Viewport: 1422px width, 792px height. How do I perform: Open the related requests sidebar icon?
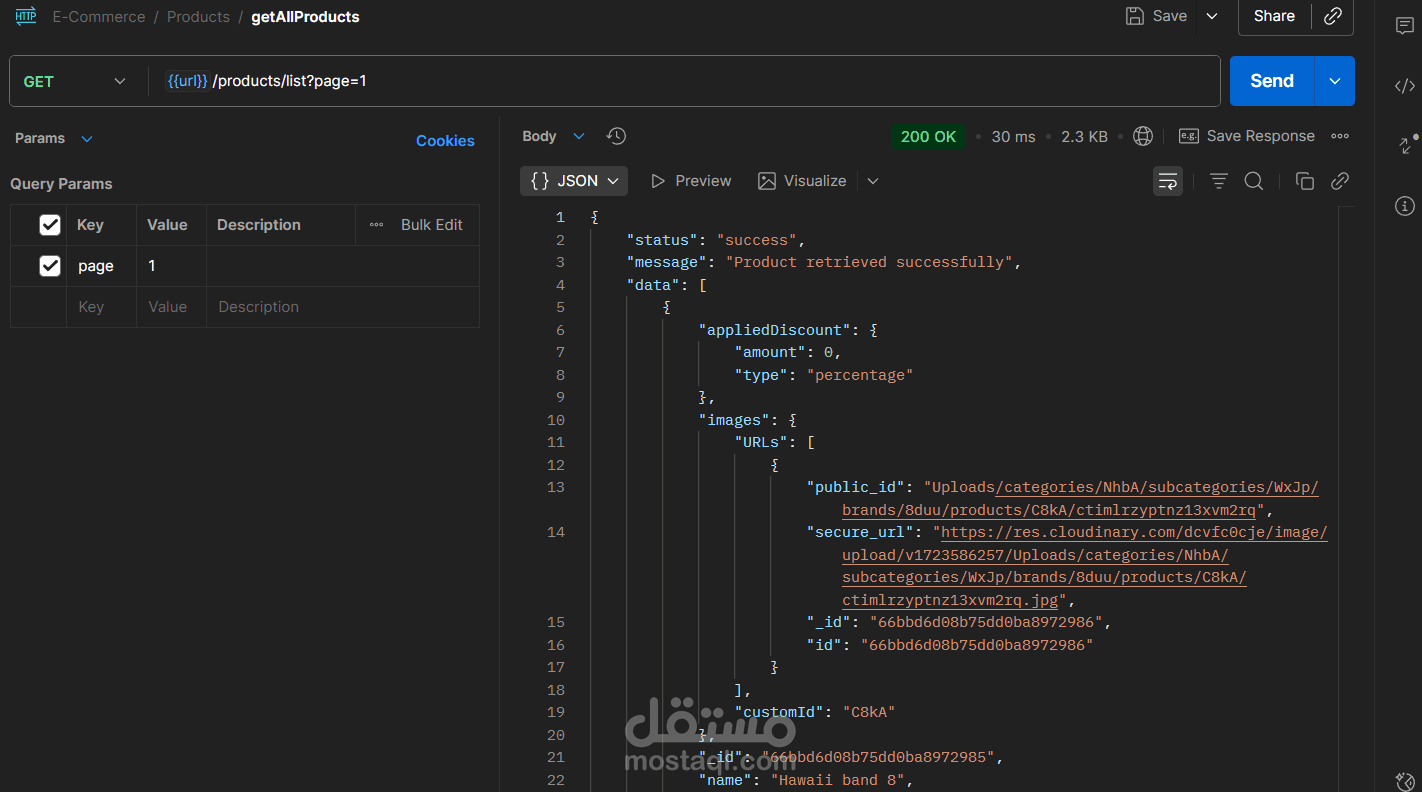(1407, 144)
